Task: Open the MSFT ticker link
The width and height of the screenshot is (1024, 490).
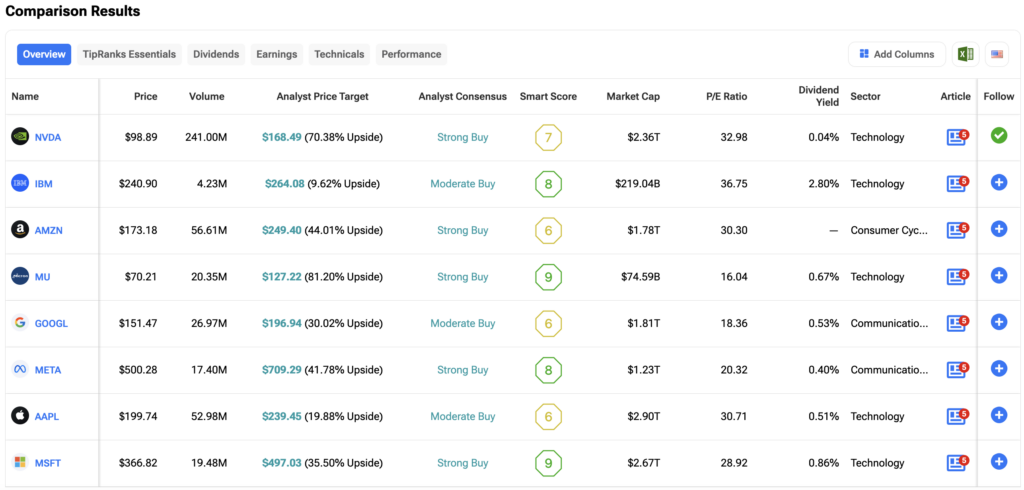Action: tap(48, 463)
